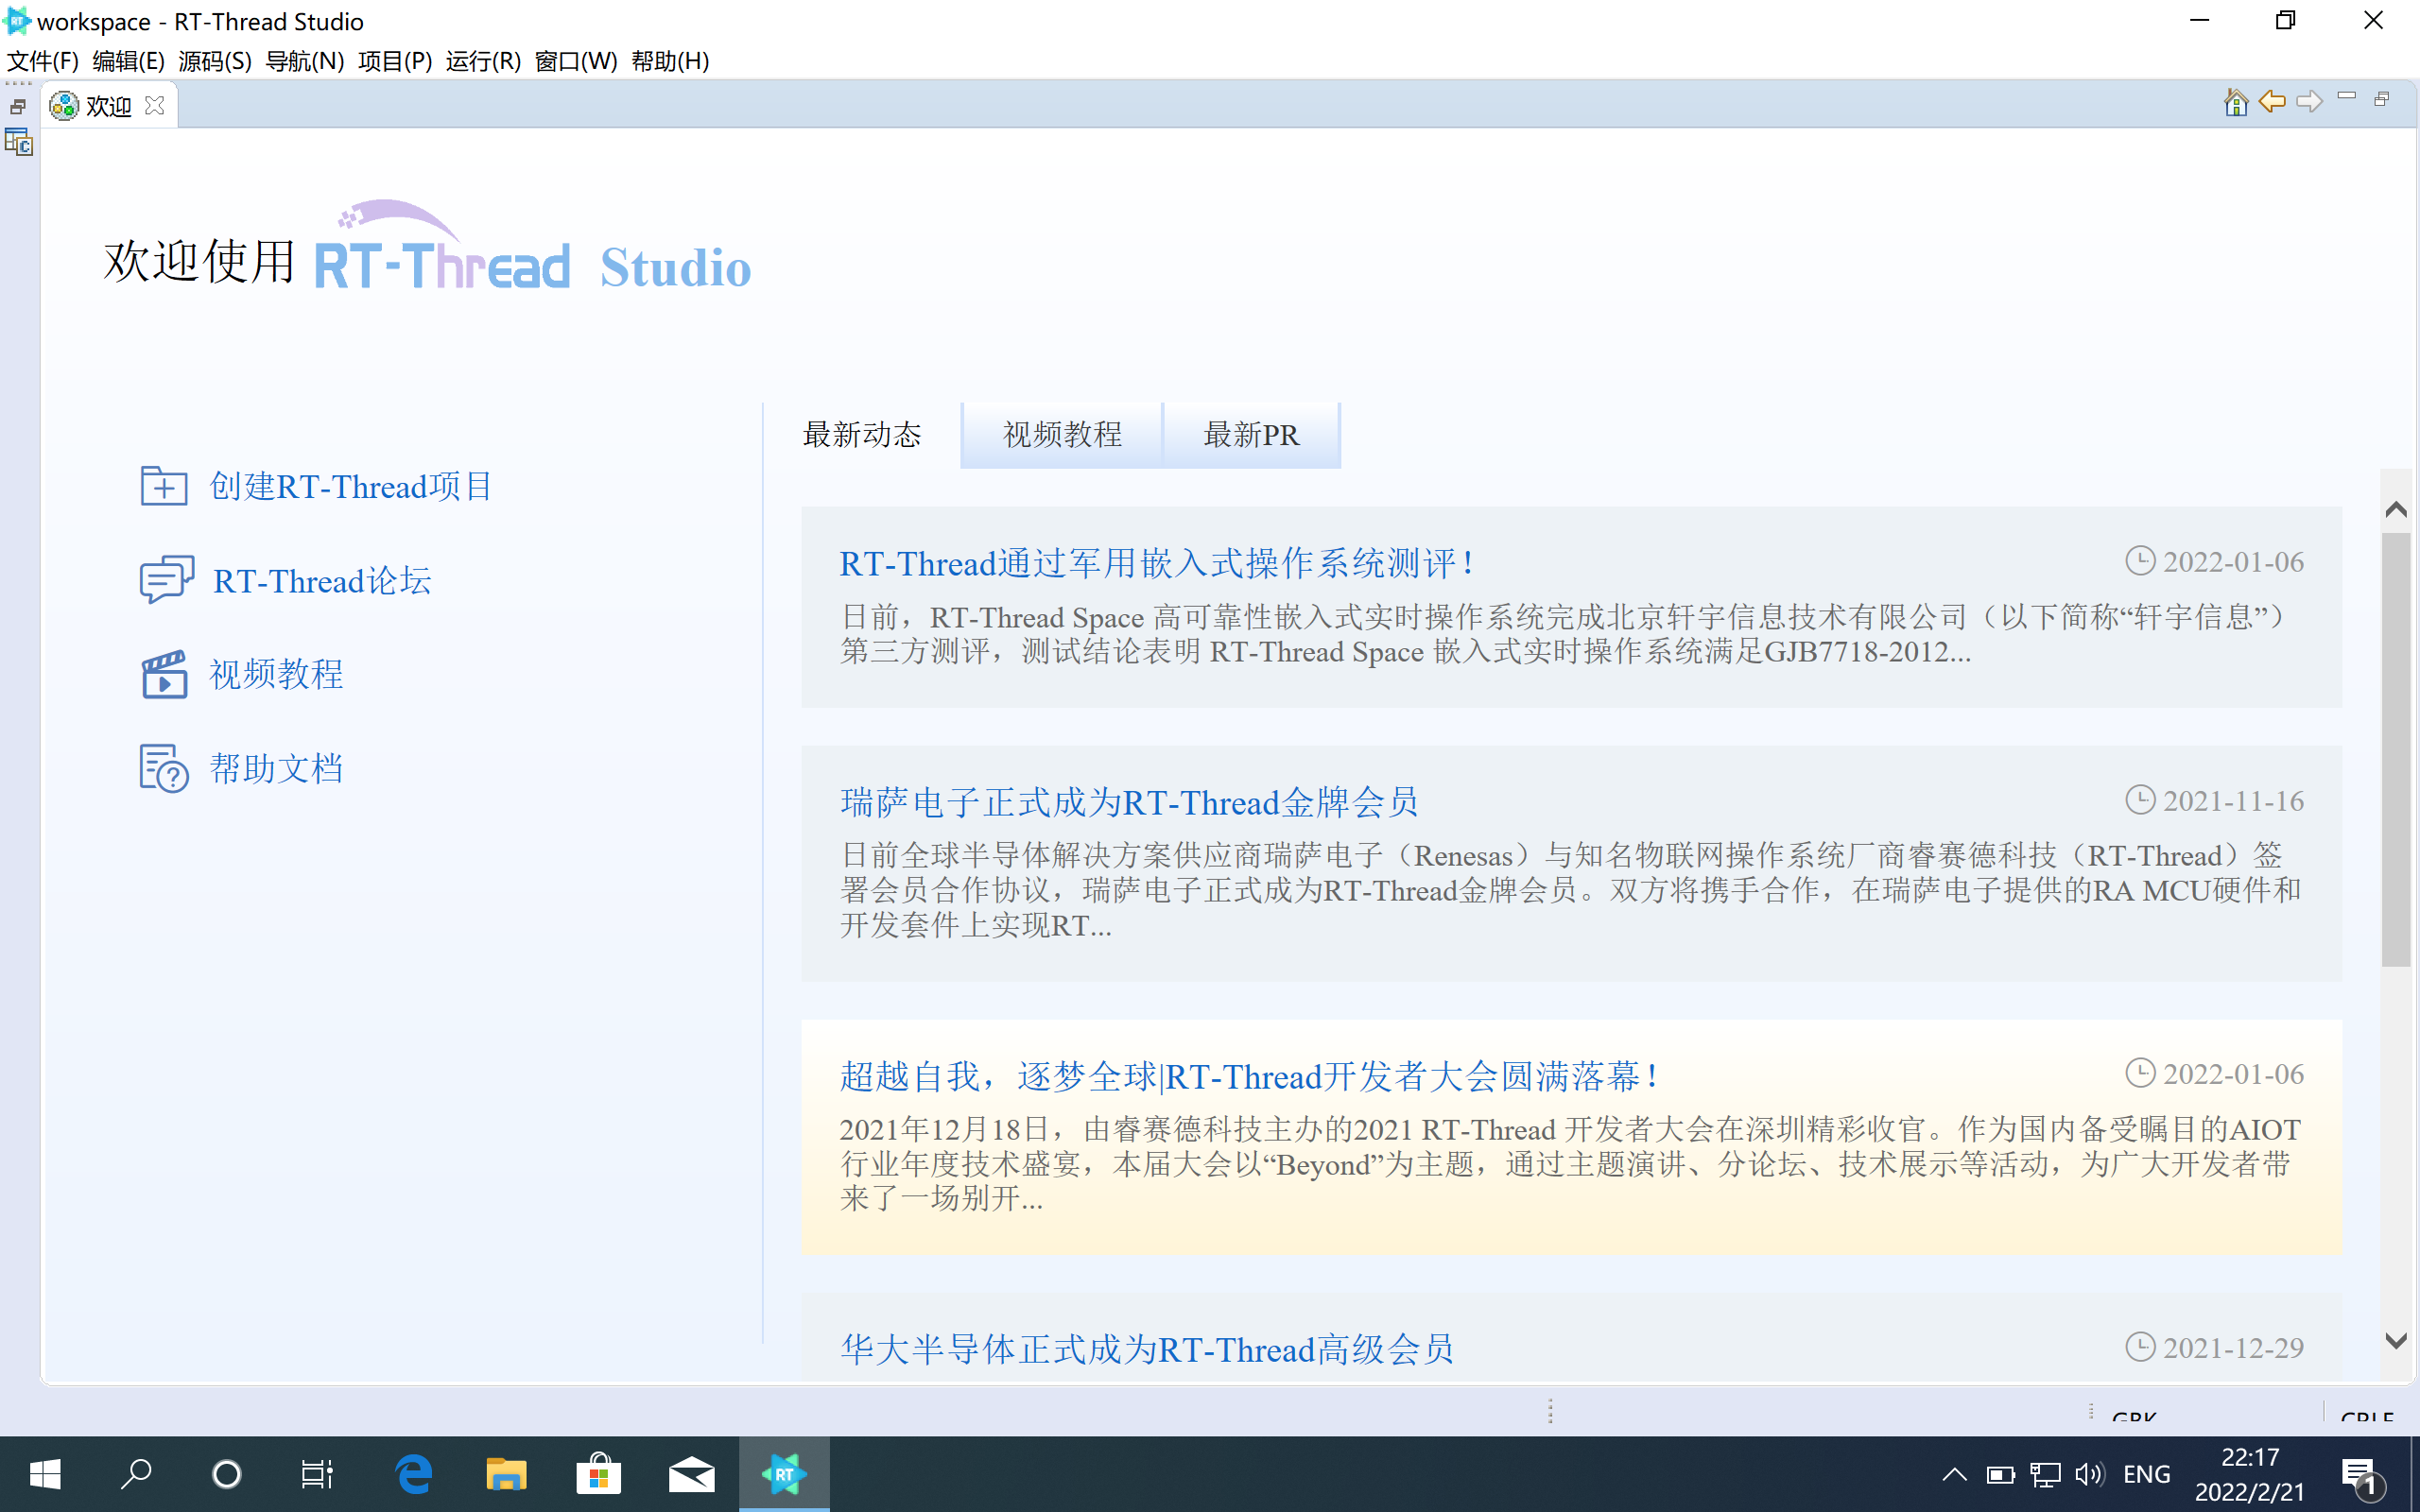Click the video clapperboard icon
The width and height of the screenshot is (2420, 1512).
click(x=164, y=674)
